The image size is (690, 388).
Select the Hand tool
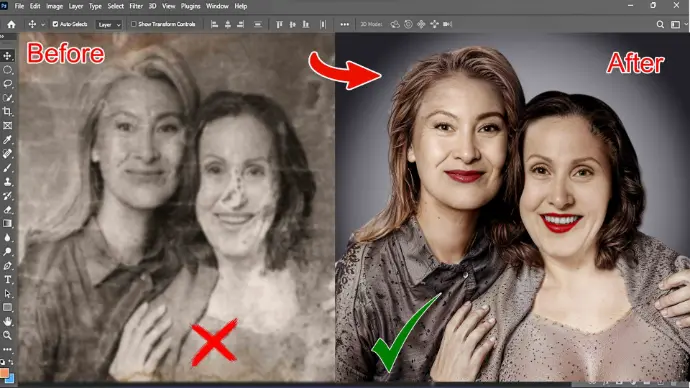pos(7,322)
